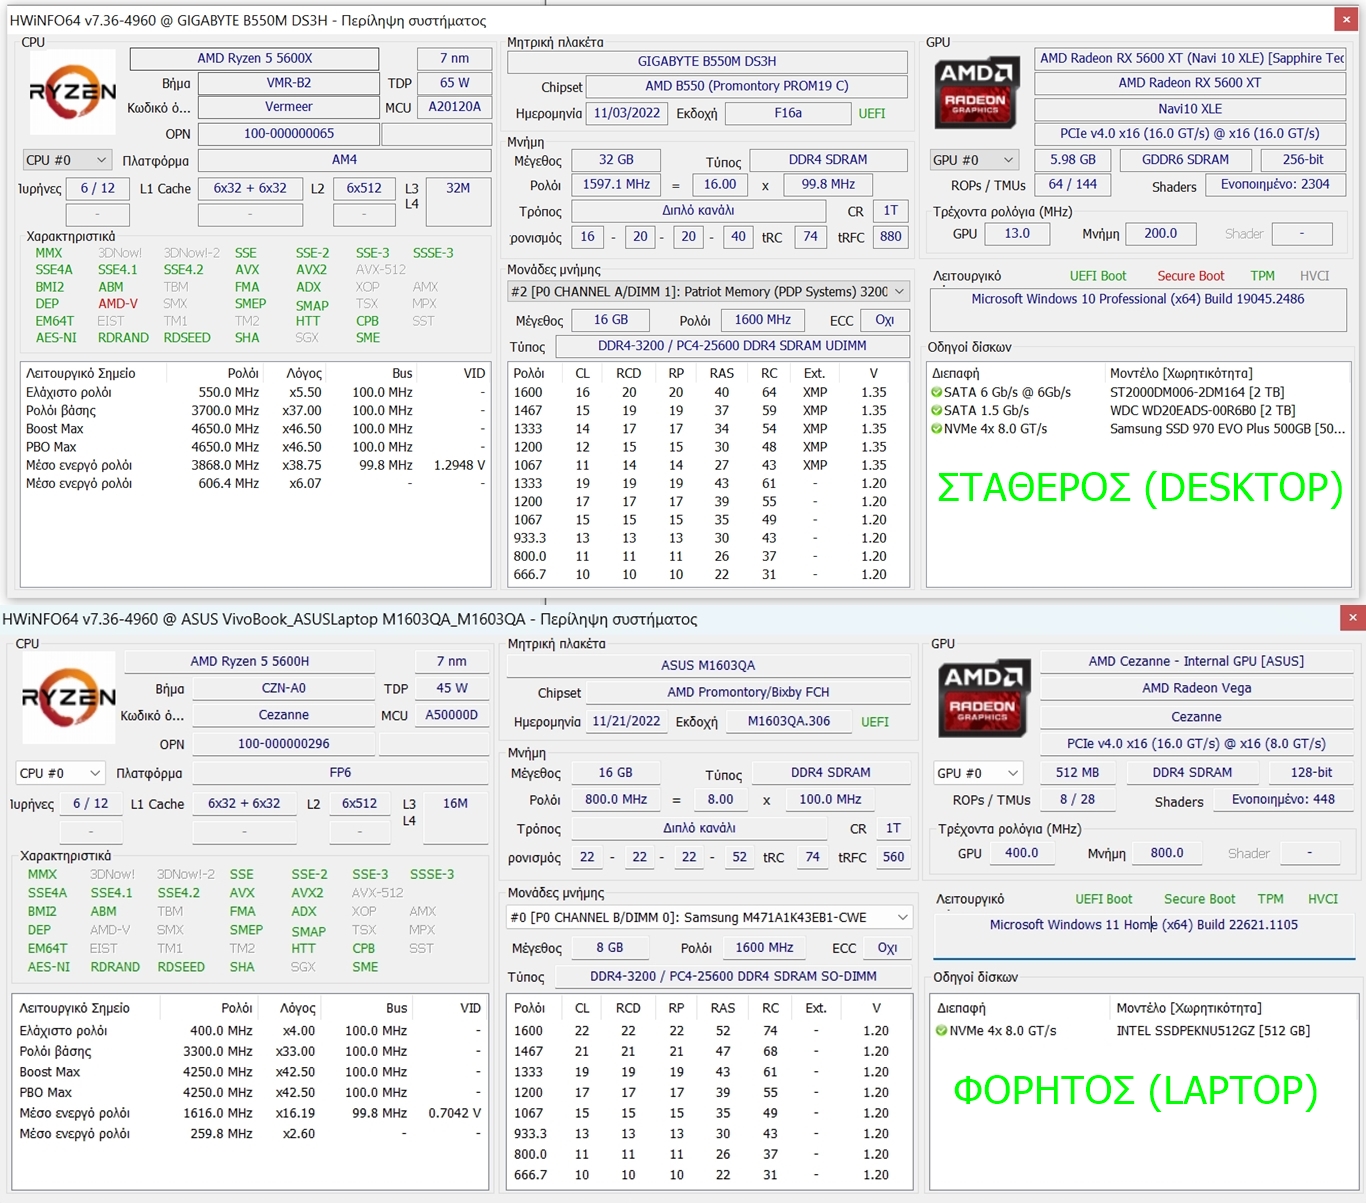Open the GPU #0 dropdown in the laptop window
Screen dimensions: 1366x1203
pos(977,773)
